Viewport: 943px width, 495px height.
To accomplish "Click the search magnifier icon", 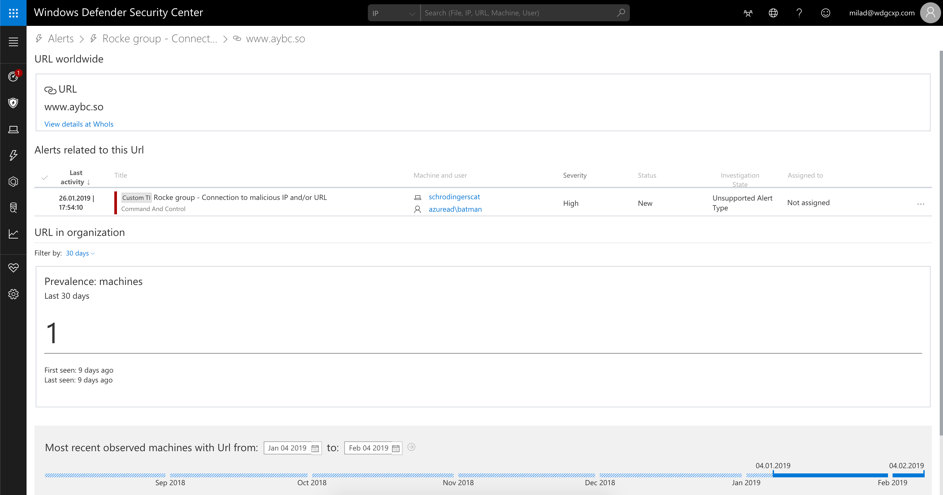I will [x=621, y=13].
